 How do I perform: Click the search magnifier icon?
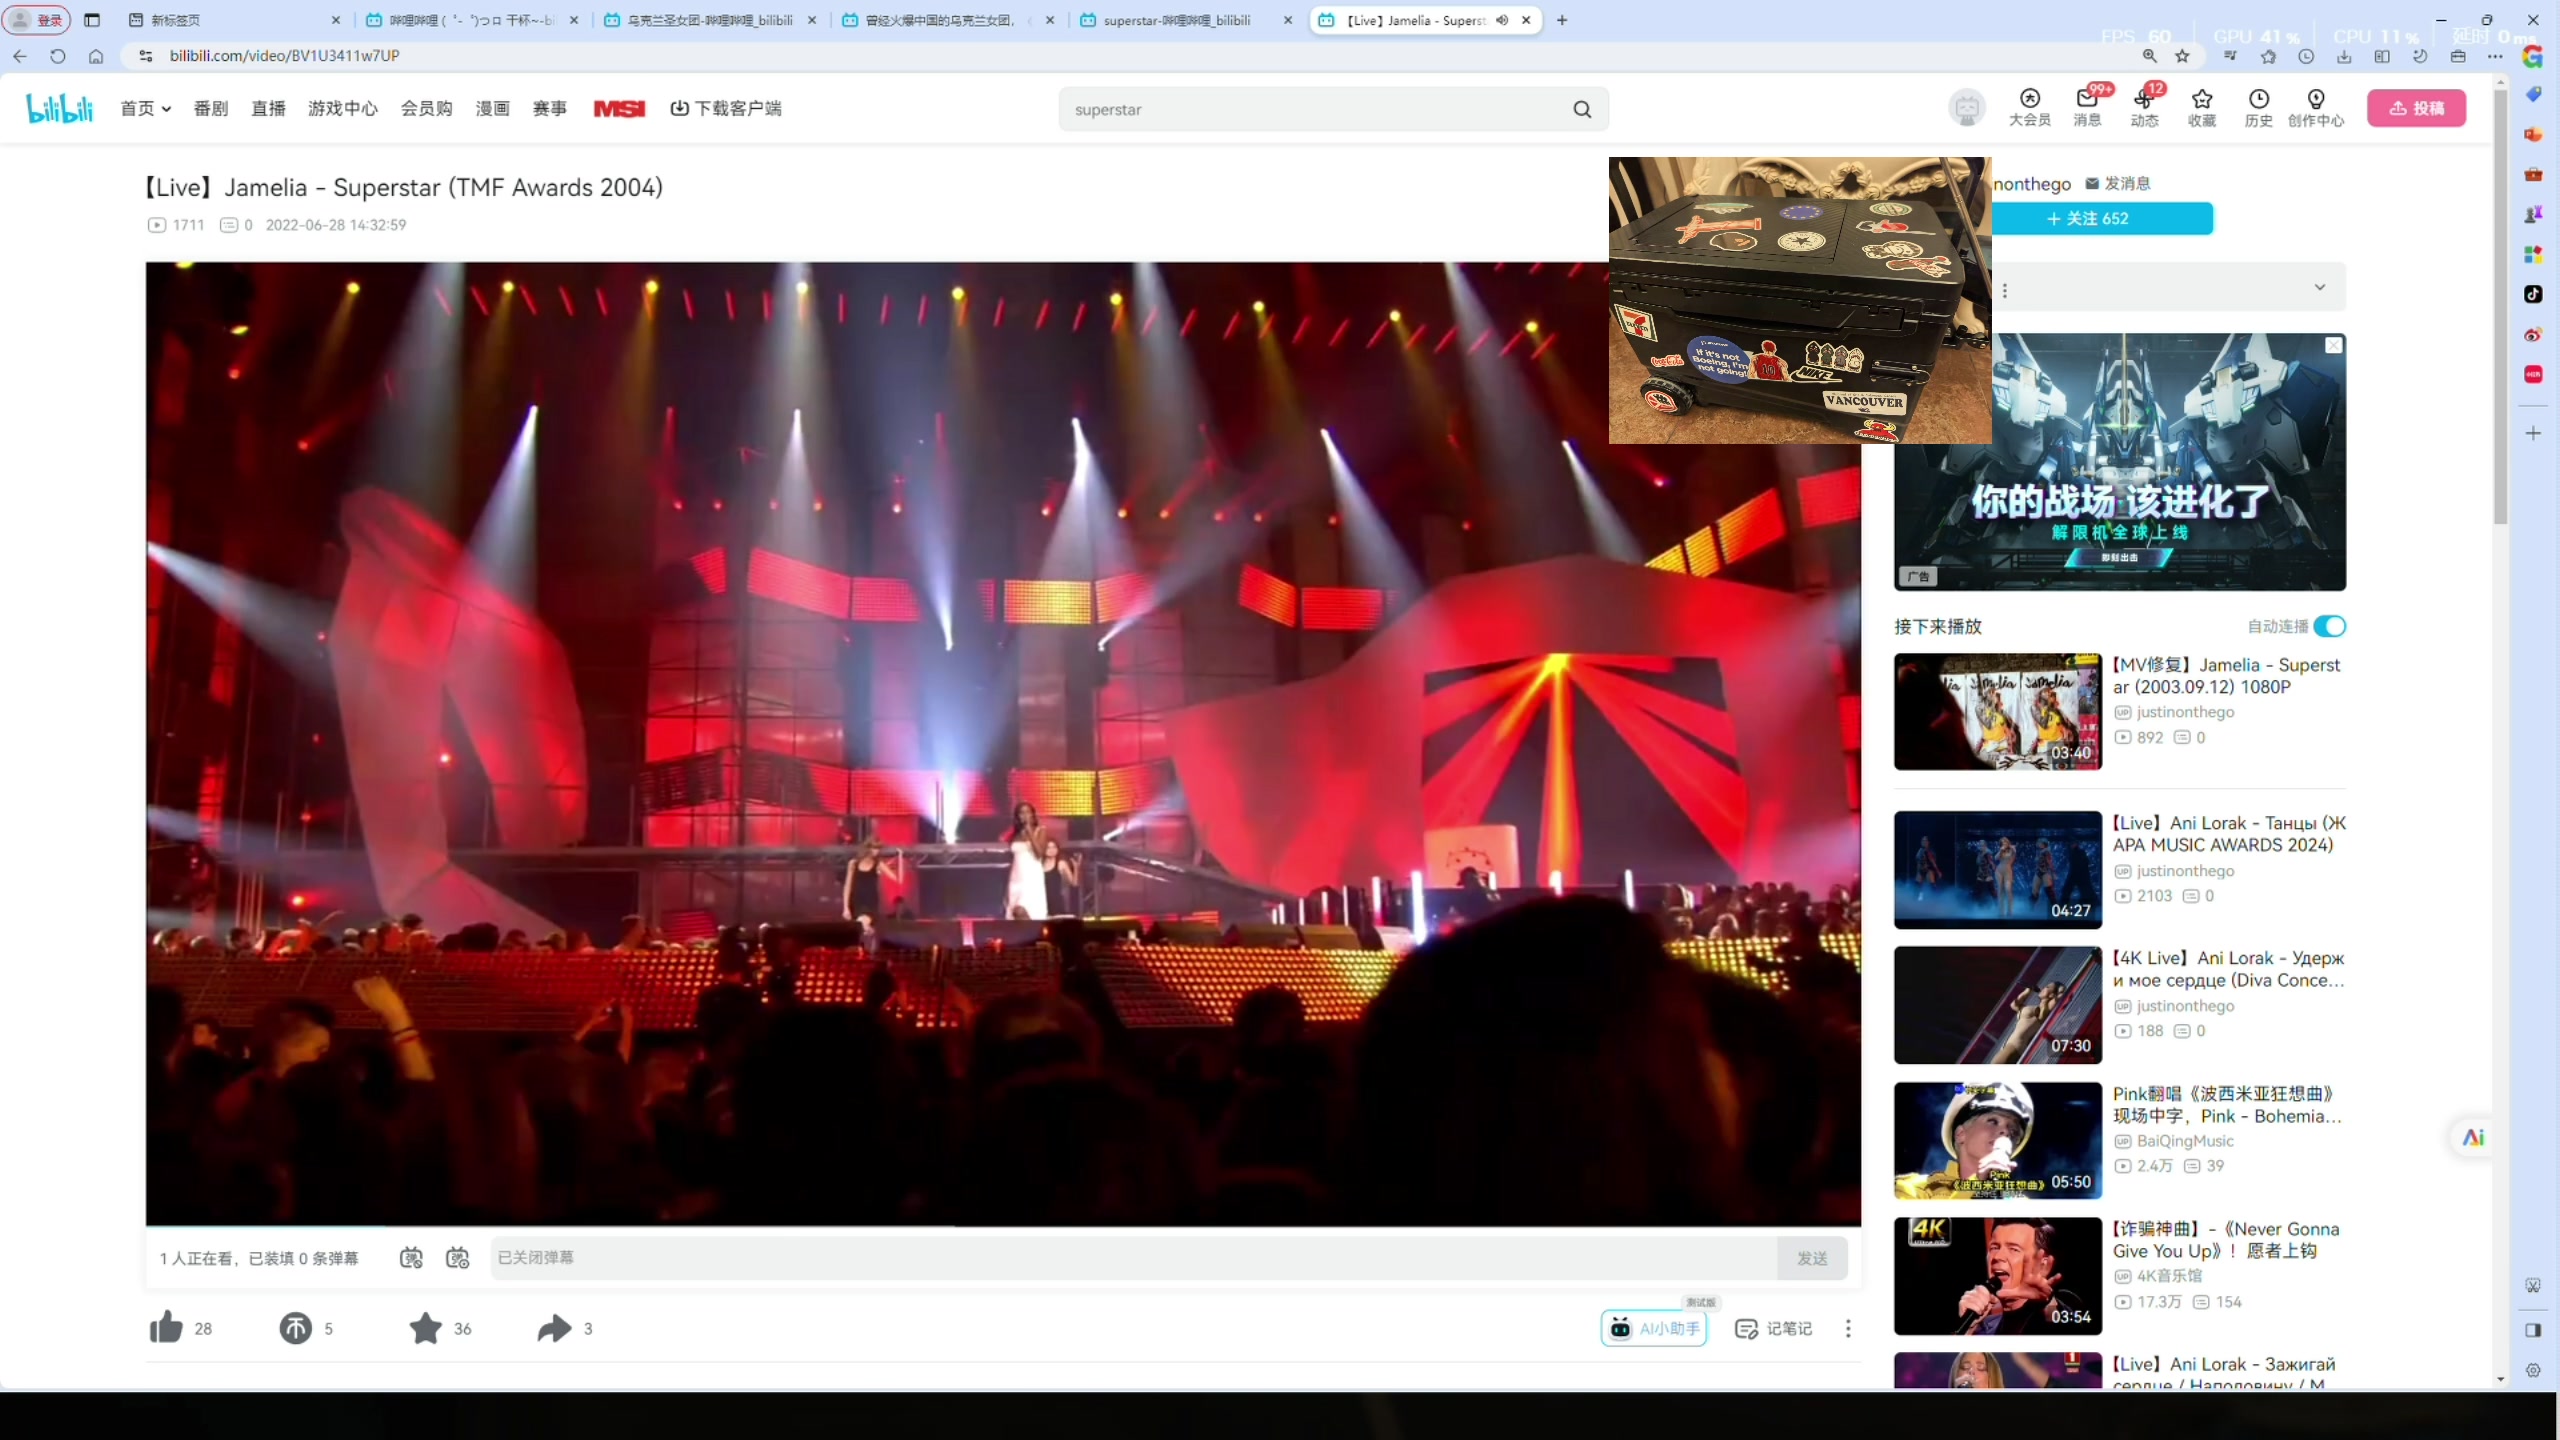tap(1582, 109)
